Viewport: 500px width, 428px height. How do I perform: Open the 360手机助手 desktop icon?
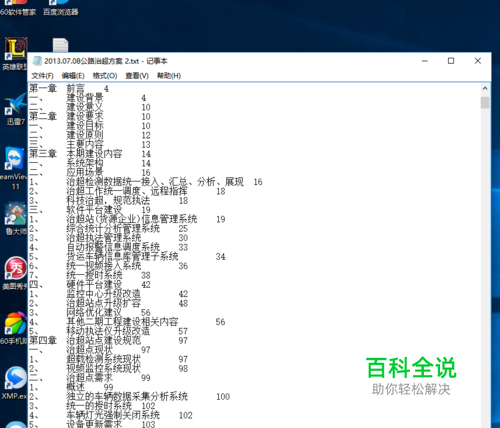pyautogui.click(x=14, y=328)
